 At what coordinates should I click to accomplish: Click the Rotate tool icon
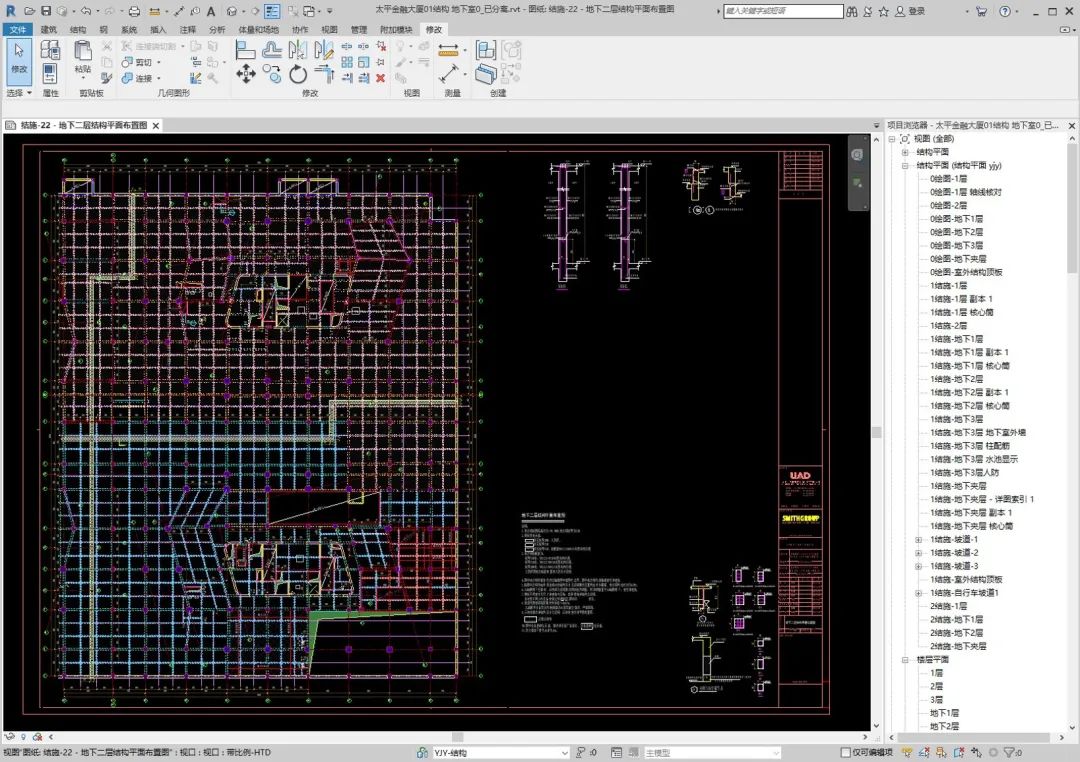tap(298, 74)
